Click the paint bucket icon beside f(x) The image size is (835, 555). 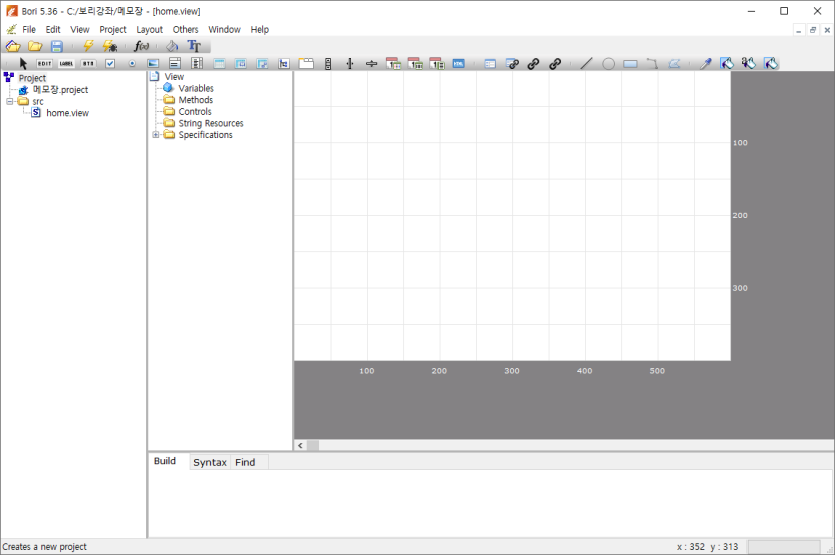(172, 46)
